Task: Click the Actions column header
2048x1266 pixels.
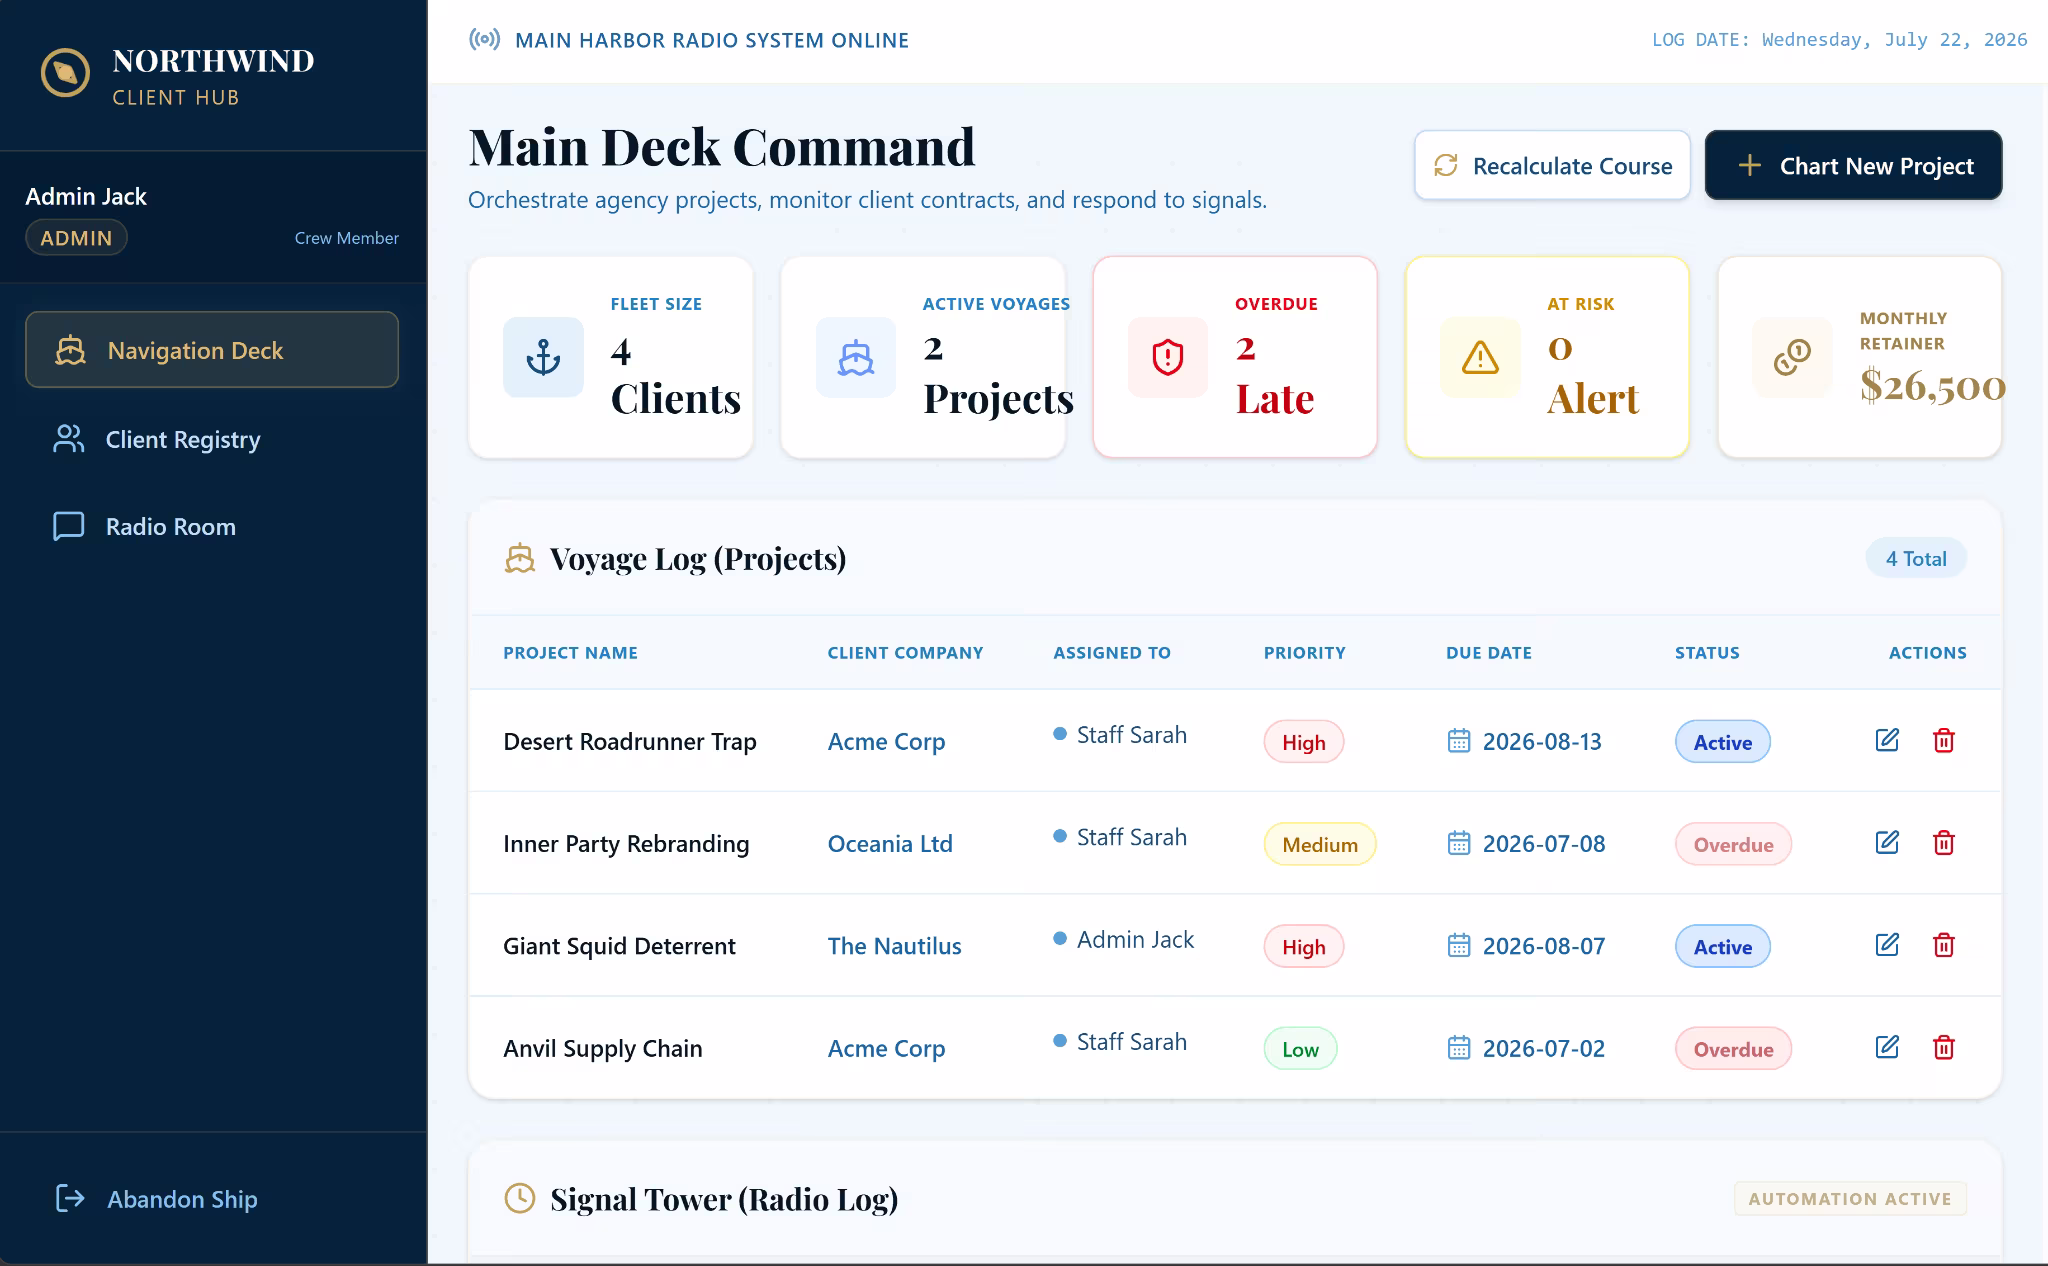Action: (x=1927, y=652)
